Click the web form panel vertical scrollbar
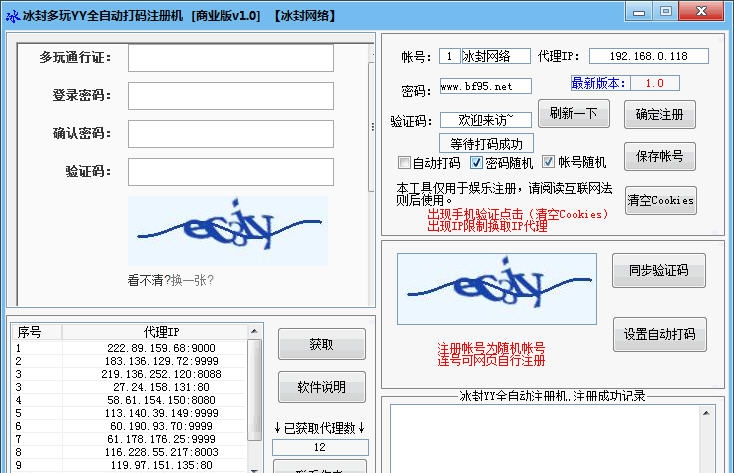The height and width of the screenshot is (473, 734). click(x=371, y=126)
